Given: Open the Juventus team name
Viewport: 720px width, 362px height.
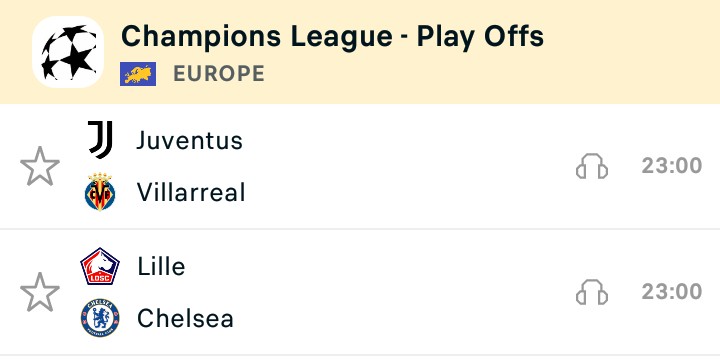Looking at the screenshot, I should 190,141.
